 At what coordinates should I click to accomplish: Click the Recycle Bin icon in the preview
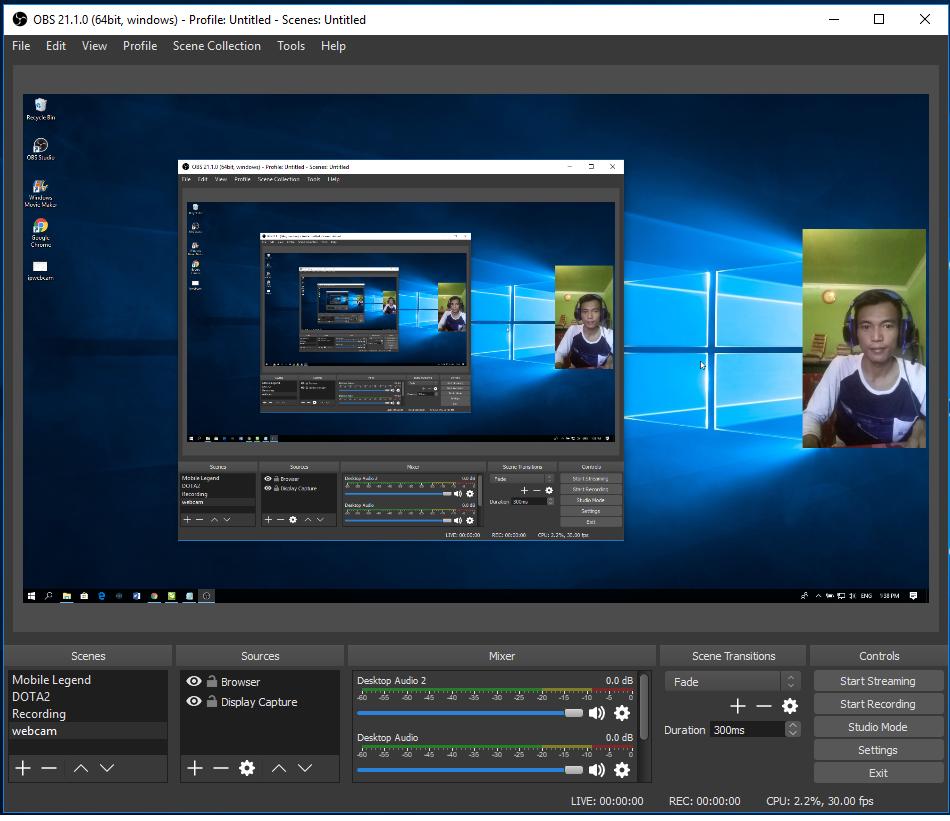41,109
